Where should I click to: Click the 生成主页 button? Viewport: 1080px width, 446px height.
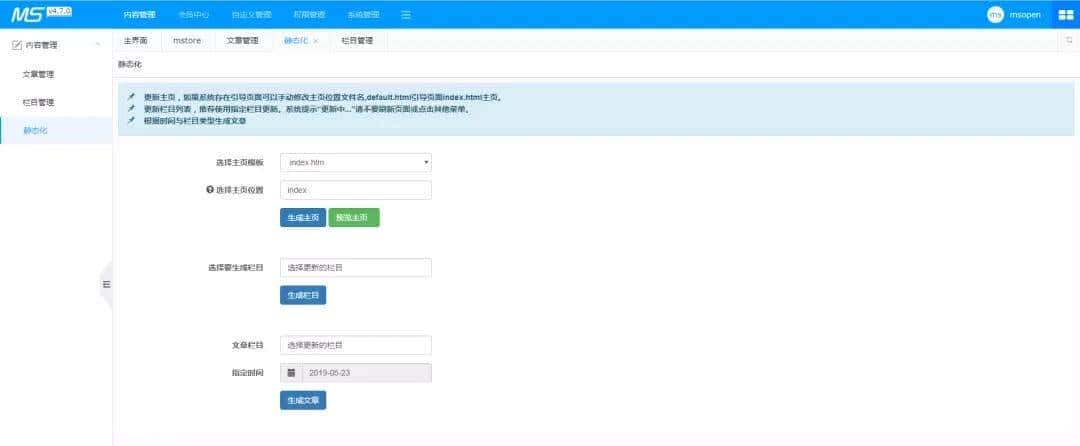[x=303, y=217]
